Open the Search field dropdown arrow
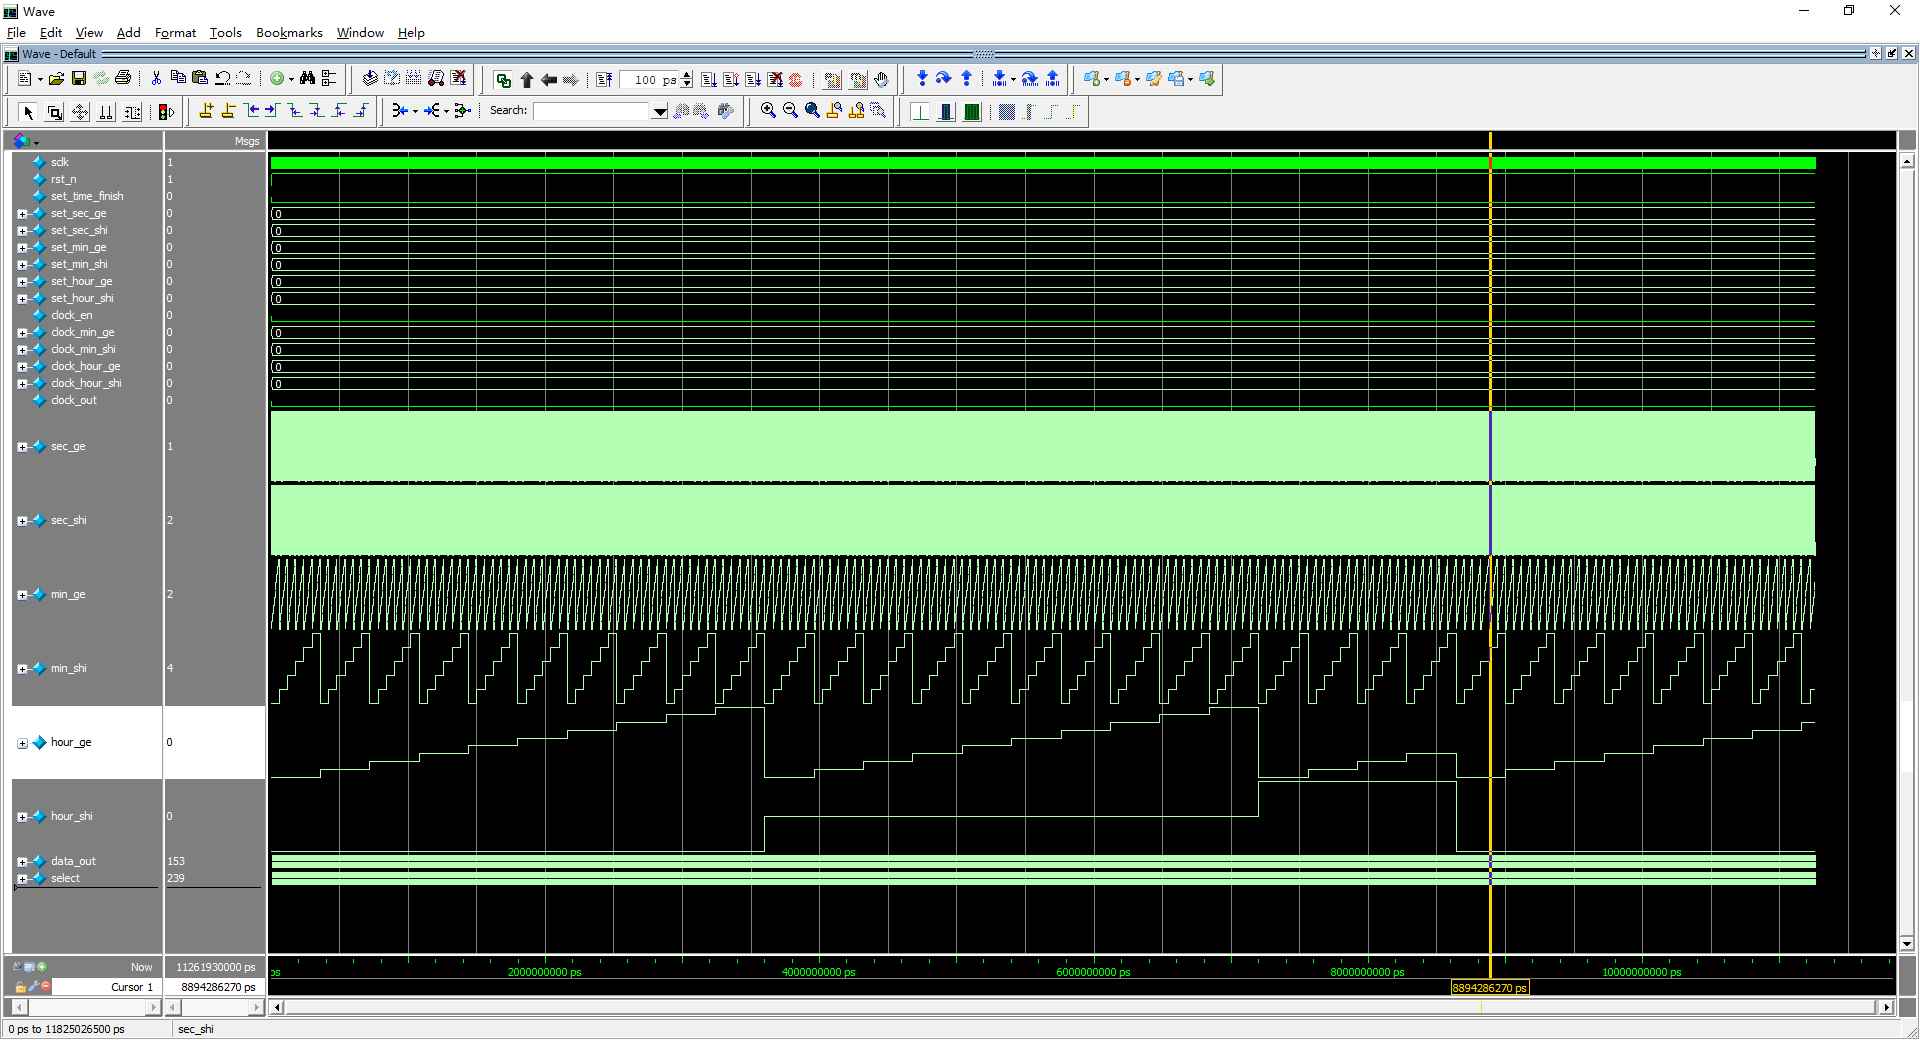Image resolution: width=1920 pixels, height=1040 pixels. 660,111
